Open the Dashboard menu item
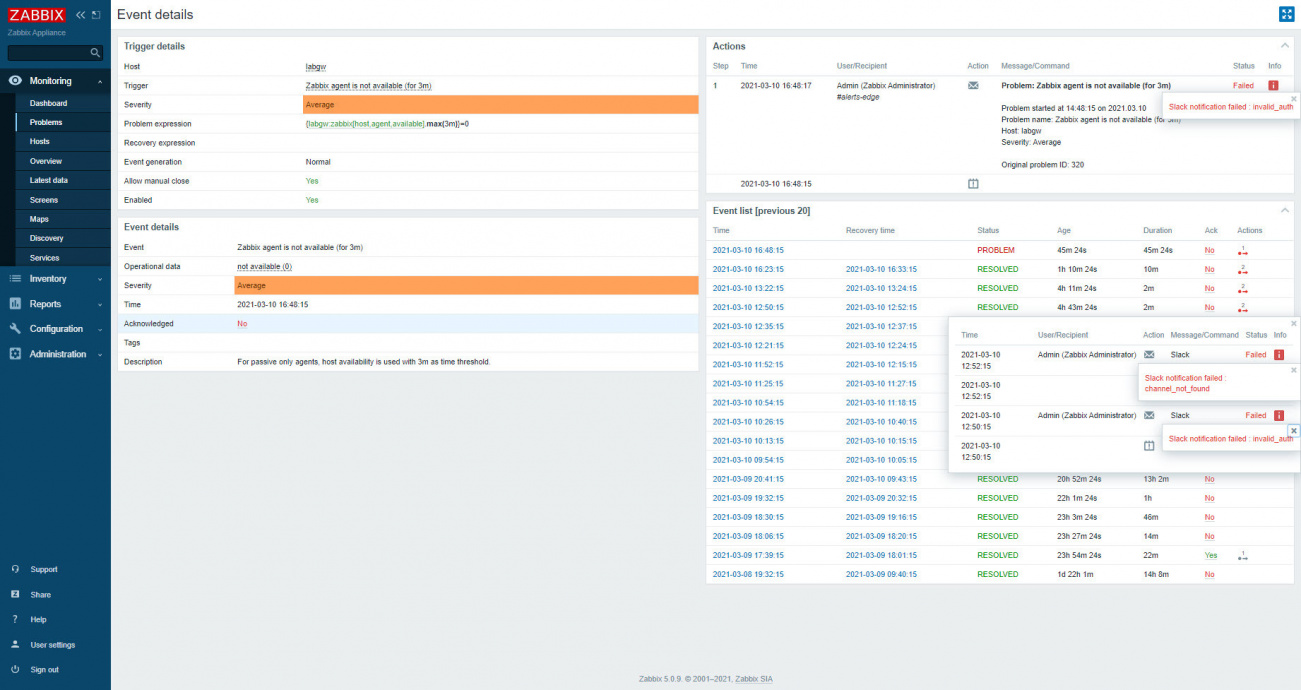The width and height of the screenshot is (1301, 690). coord(47,103)
